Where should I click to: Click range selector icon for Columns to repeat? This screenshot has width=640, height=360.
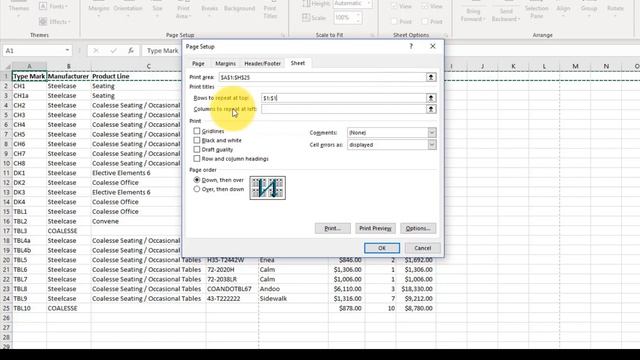431,109
